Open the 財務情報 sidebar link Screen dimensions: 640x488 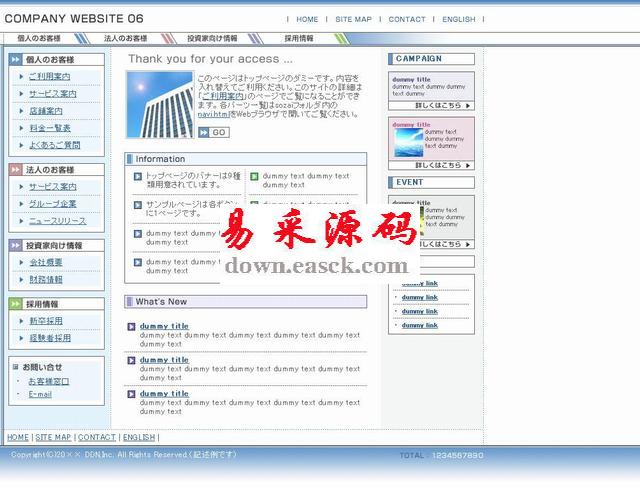click(46, 279)
